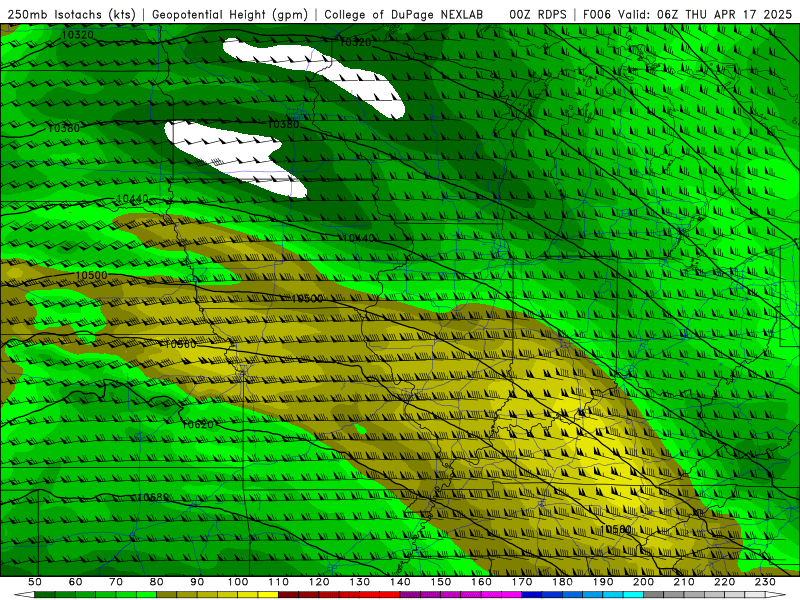The image size is (800, 600).
Task: Click the legend's high-end arrow cap
Action: pyautogui.click(x=776, y=594)
